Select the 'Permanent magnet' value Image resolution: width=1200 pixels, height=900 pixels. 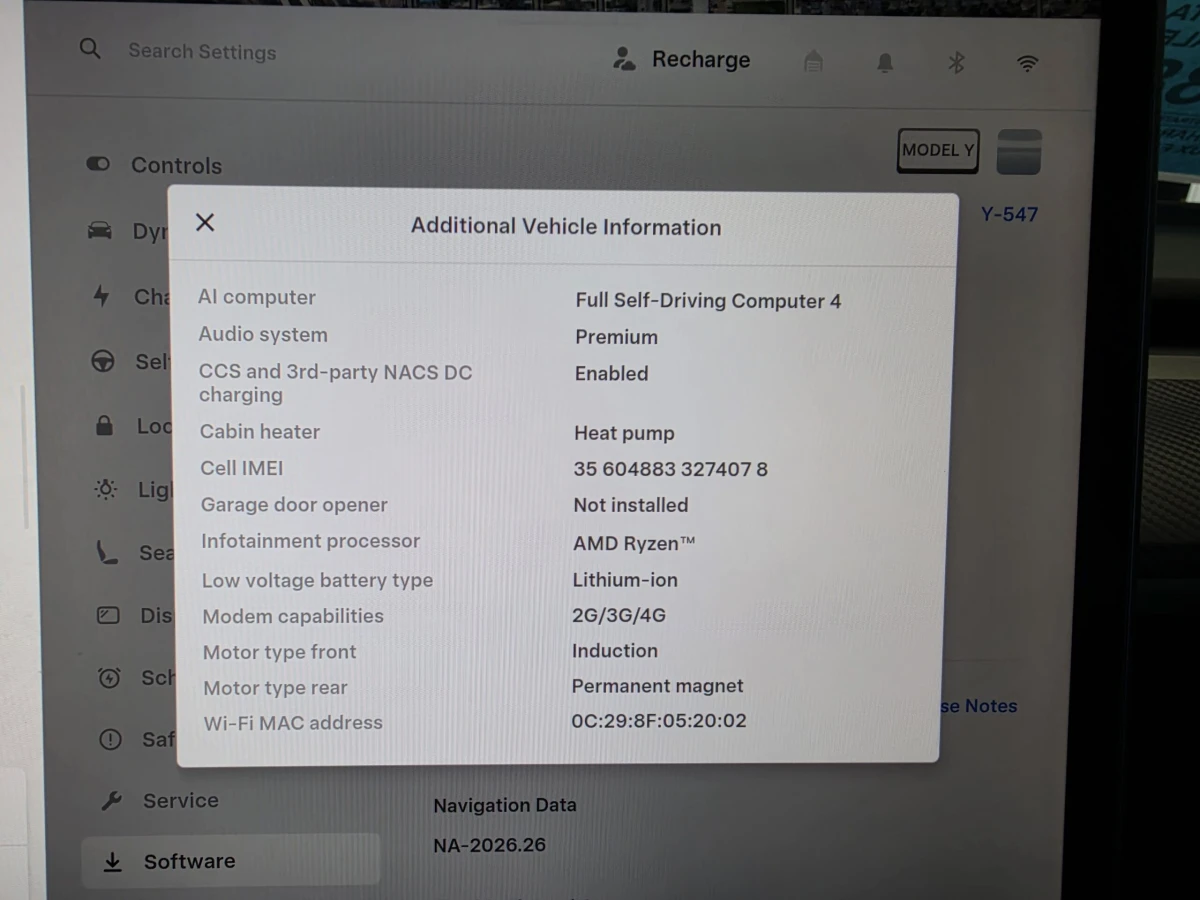[657, 686]
